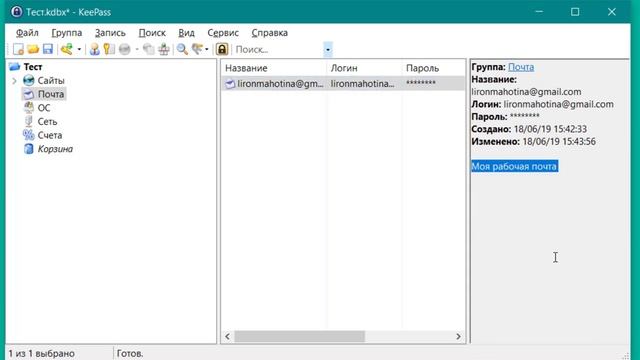
Task: Copy password via the key toolbar icon
Action: [x=109, y=49]
